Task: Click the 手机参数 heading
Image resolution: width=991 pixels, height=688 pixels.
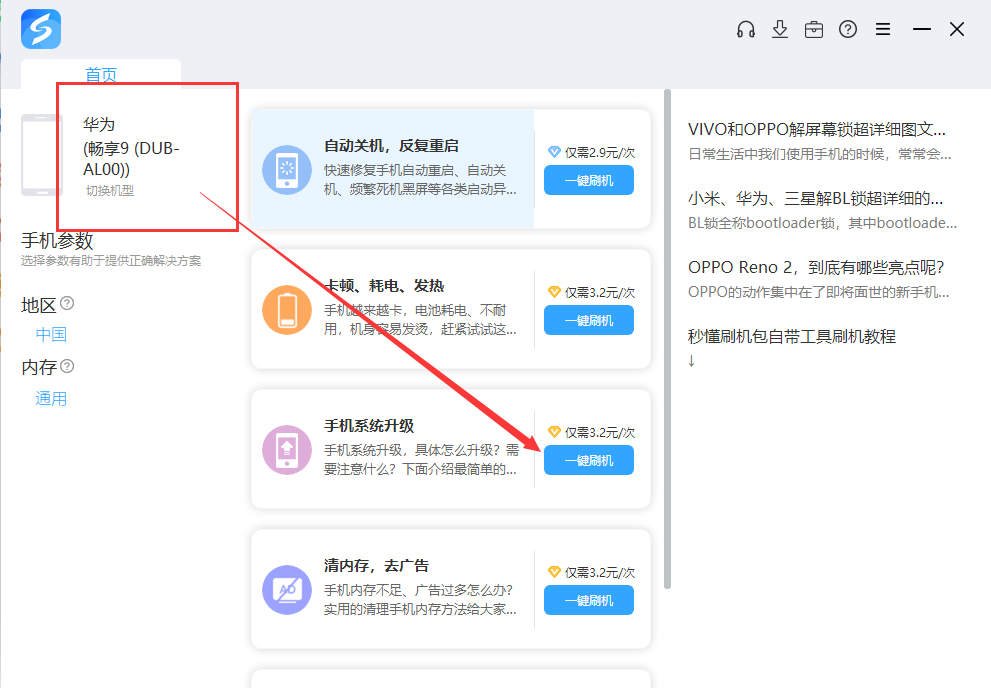Action: (x=58, y=241)
